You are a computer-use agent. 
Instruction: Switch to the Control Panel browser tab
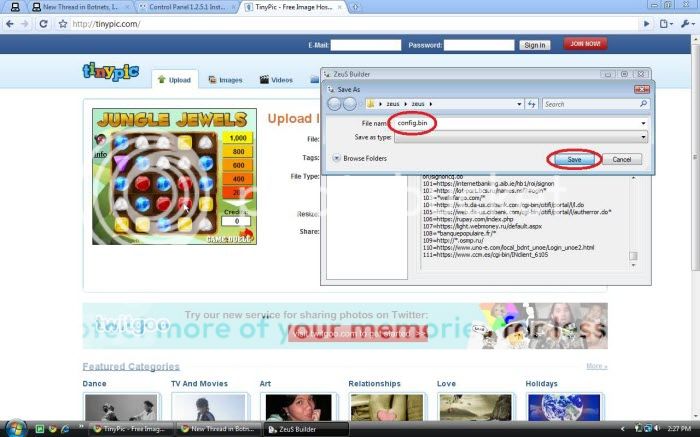(x=182, y=7)
